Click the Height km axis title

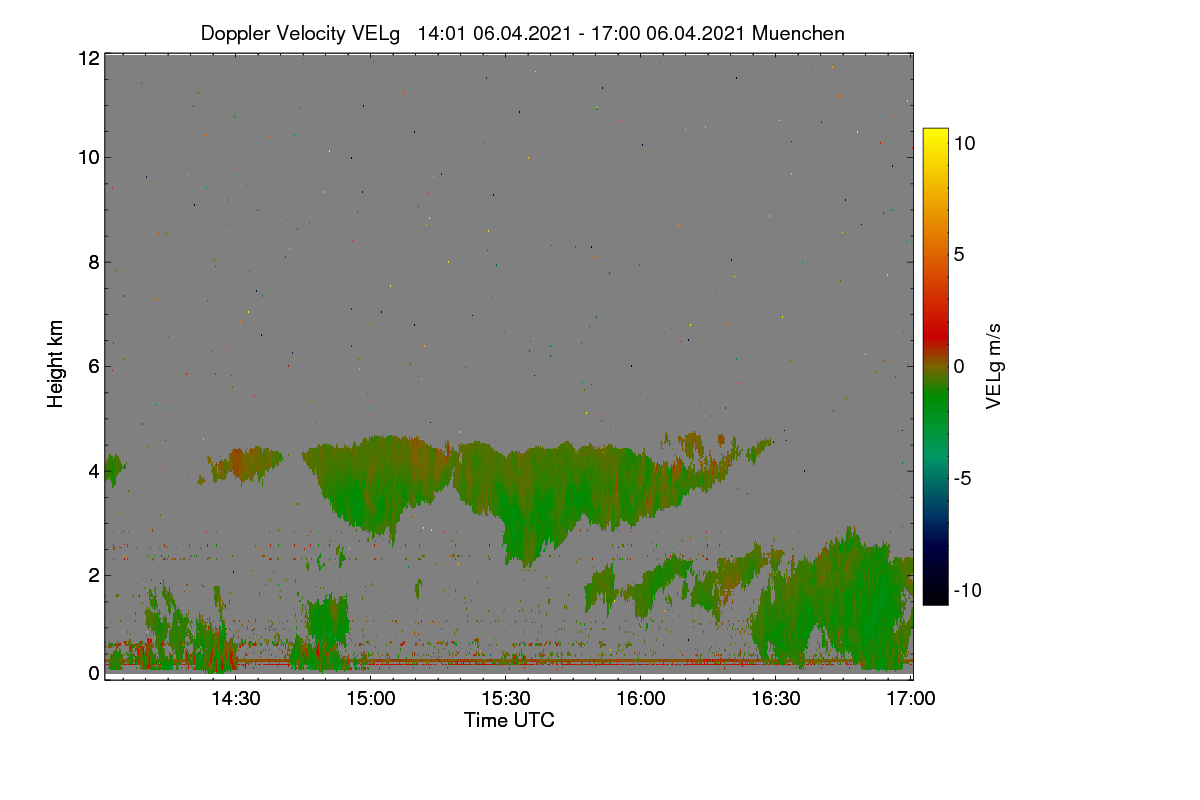(x=56, y=363)
